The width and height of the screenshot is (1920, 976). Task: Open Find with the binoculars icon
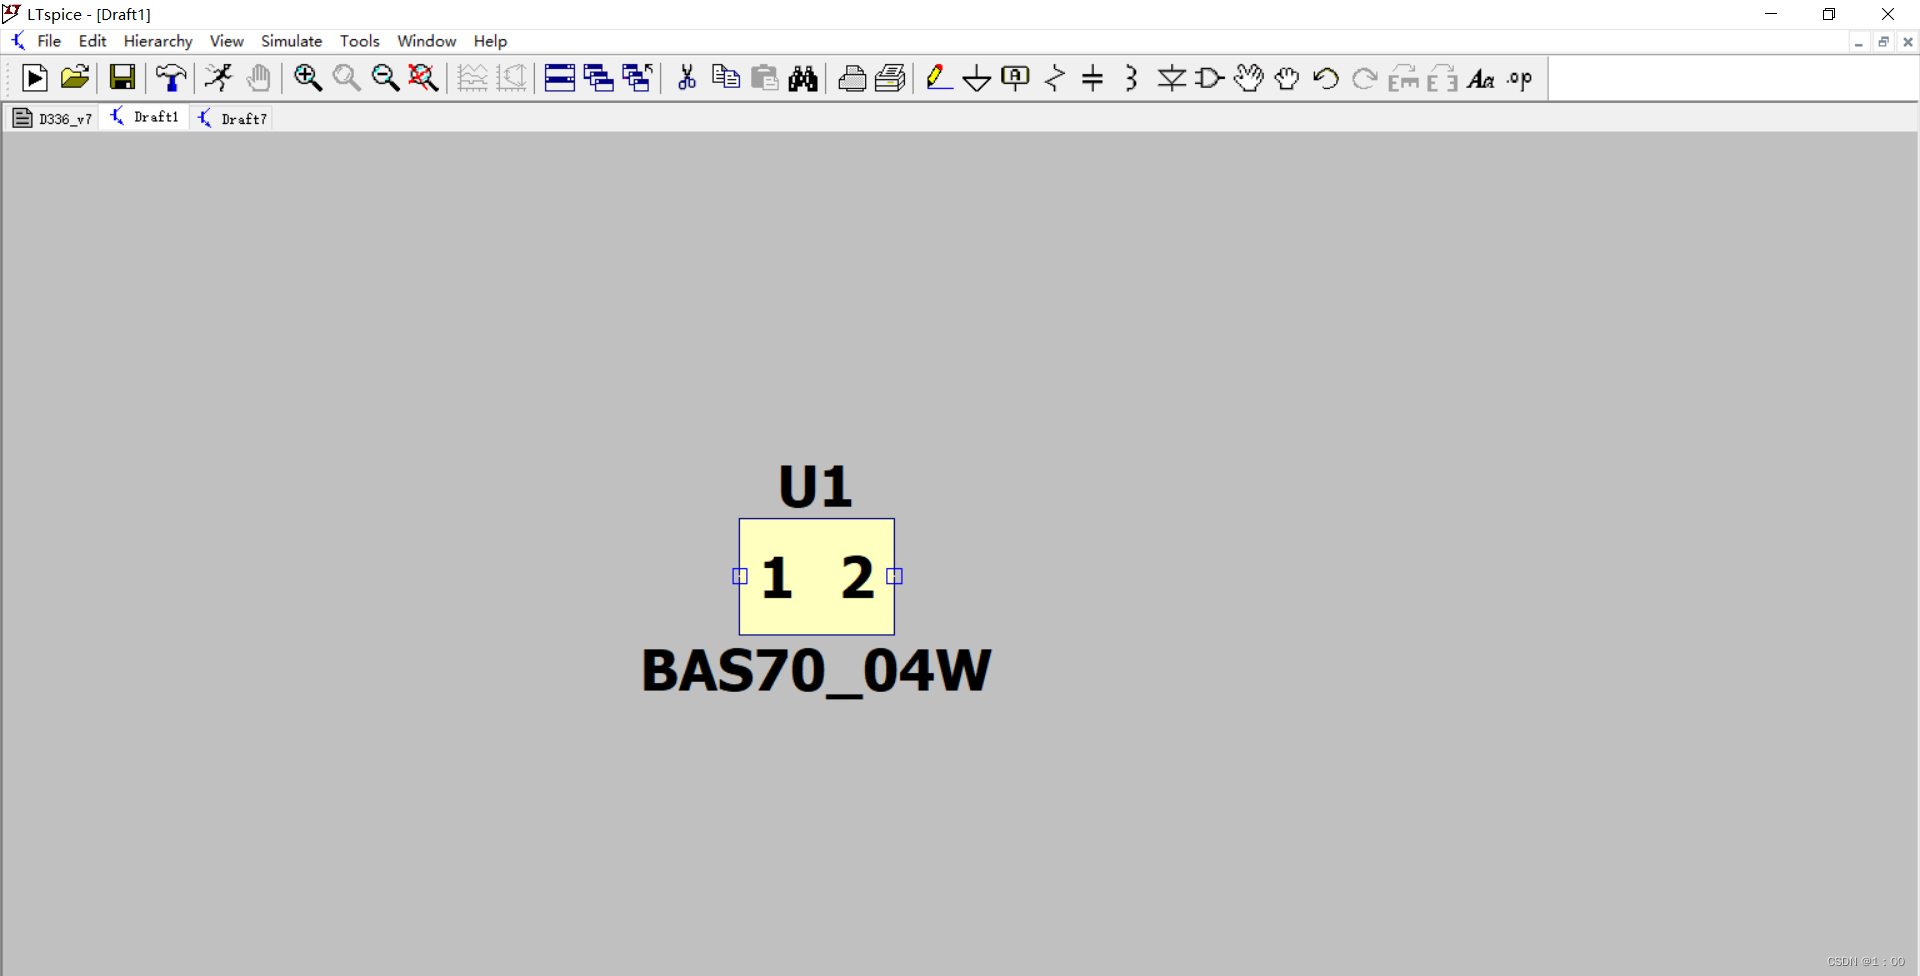pos(803,78)
